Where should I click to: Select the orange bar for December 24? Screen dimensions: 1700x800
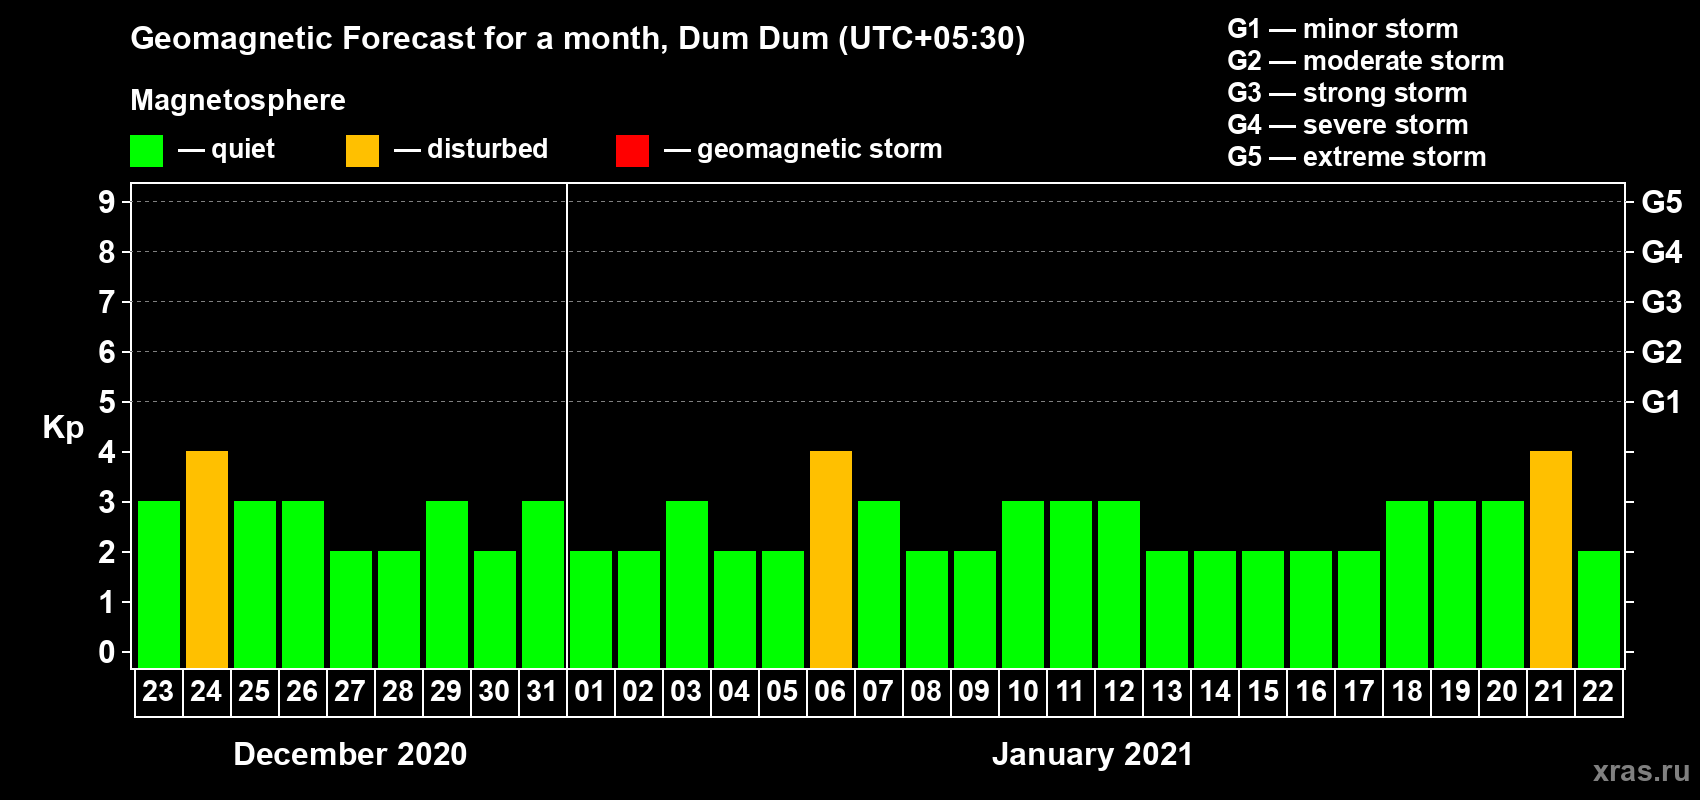click(x=207, y=559)
